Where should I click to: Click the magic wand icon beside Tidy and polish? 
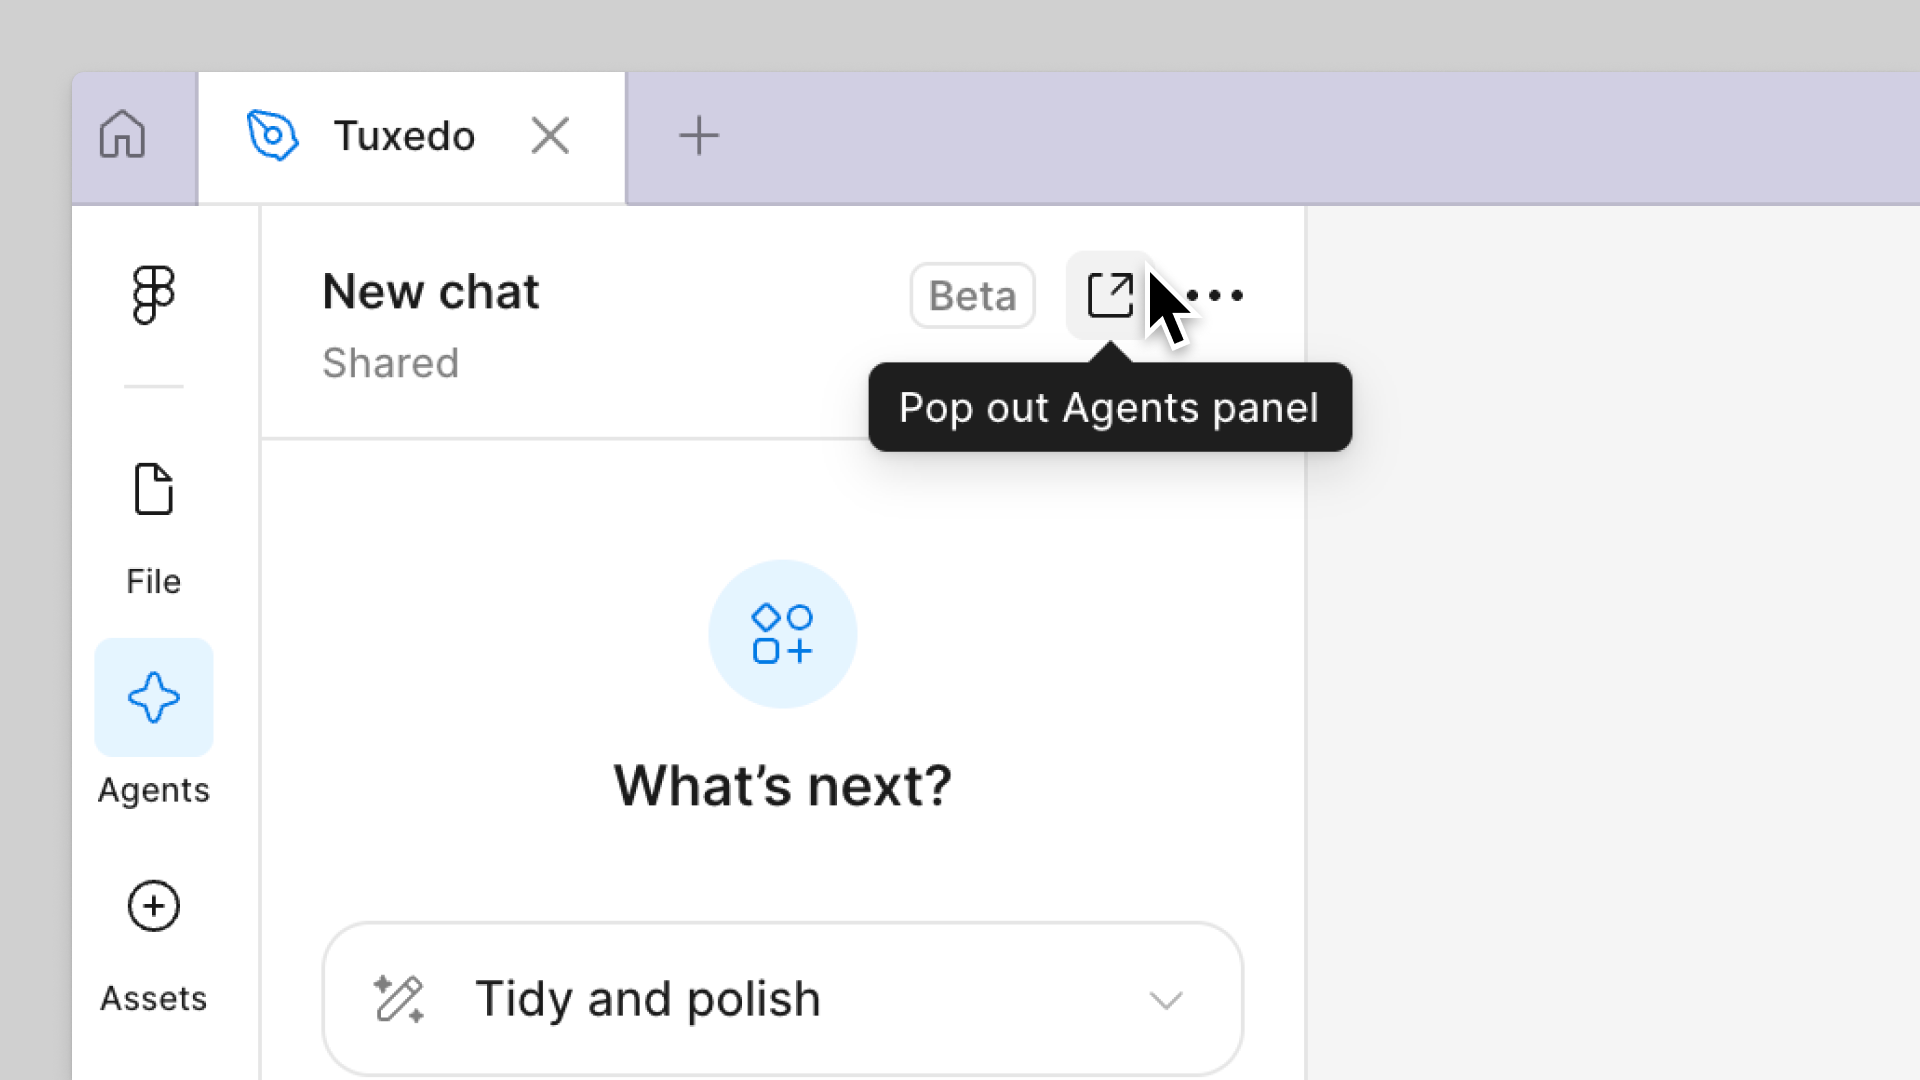(x=399, y=999)
